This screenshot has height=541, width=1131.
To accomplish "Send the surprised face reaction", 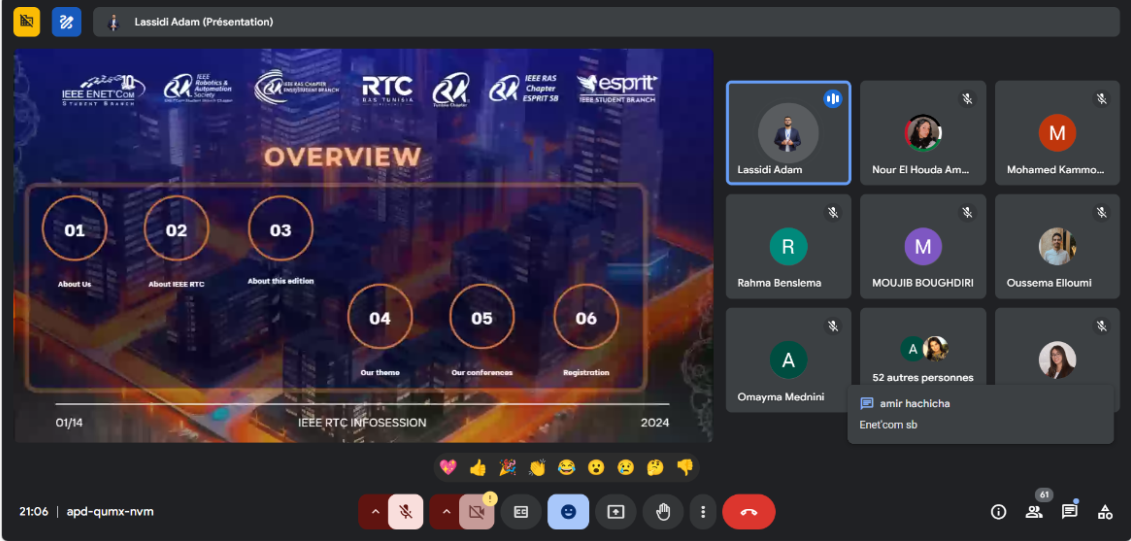I will 596,467.
